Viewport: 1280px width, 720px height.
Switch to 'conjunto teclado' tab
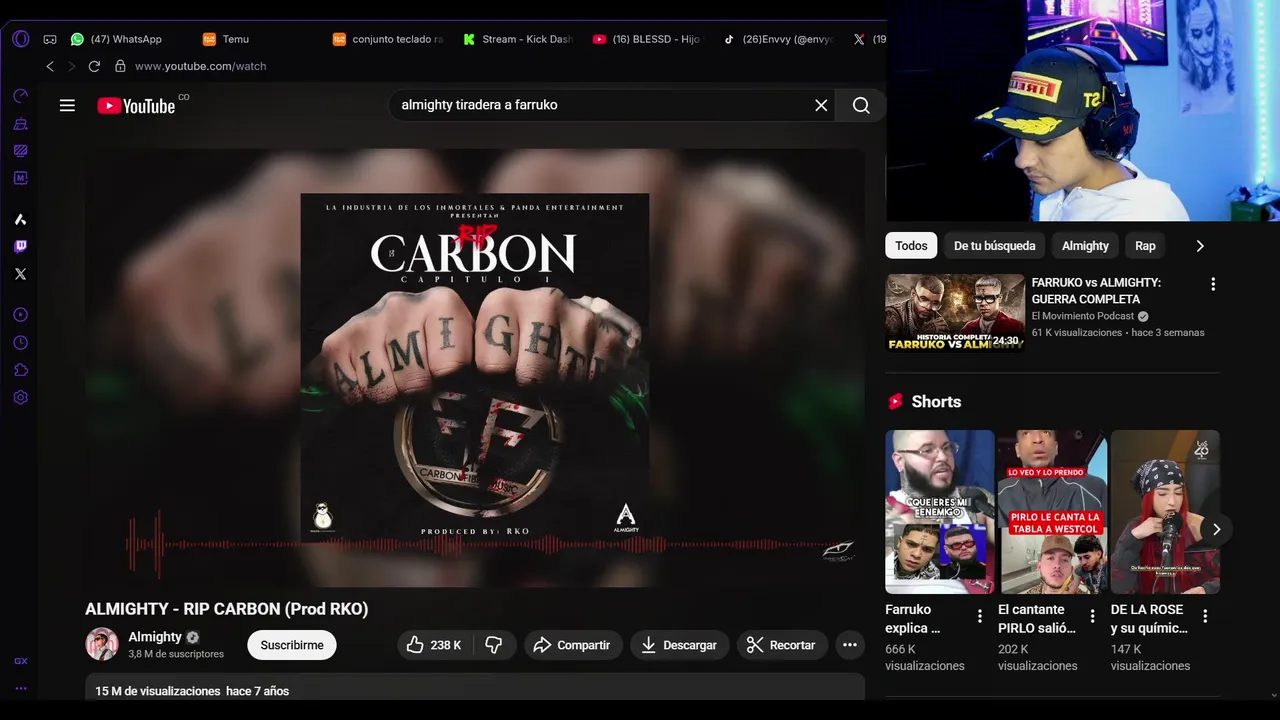[x=389, y=39]
